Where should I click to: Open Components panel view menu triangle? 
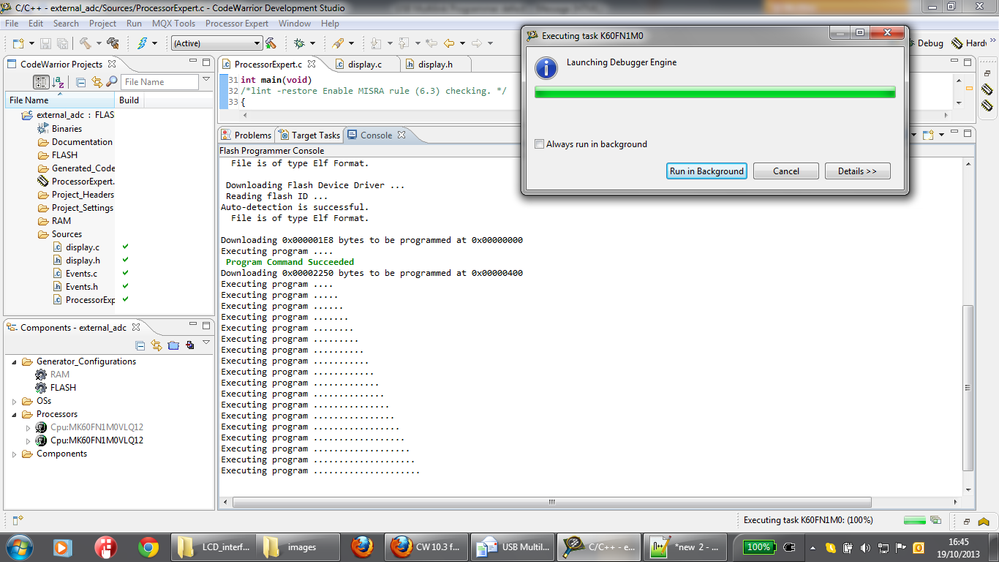point(206,343)
